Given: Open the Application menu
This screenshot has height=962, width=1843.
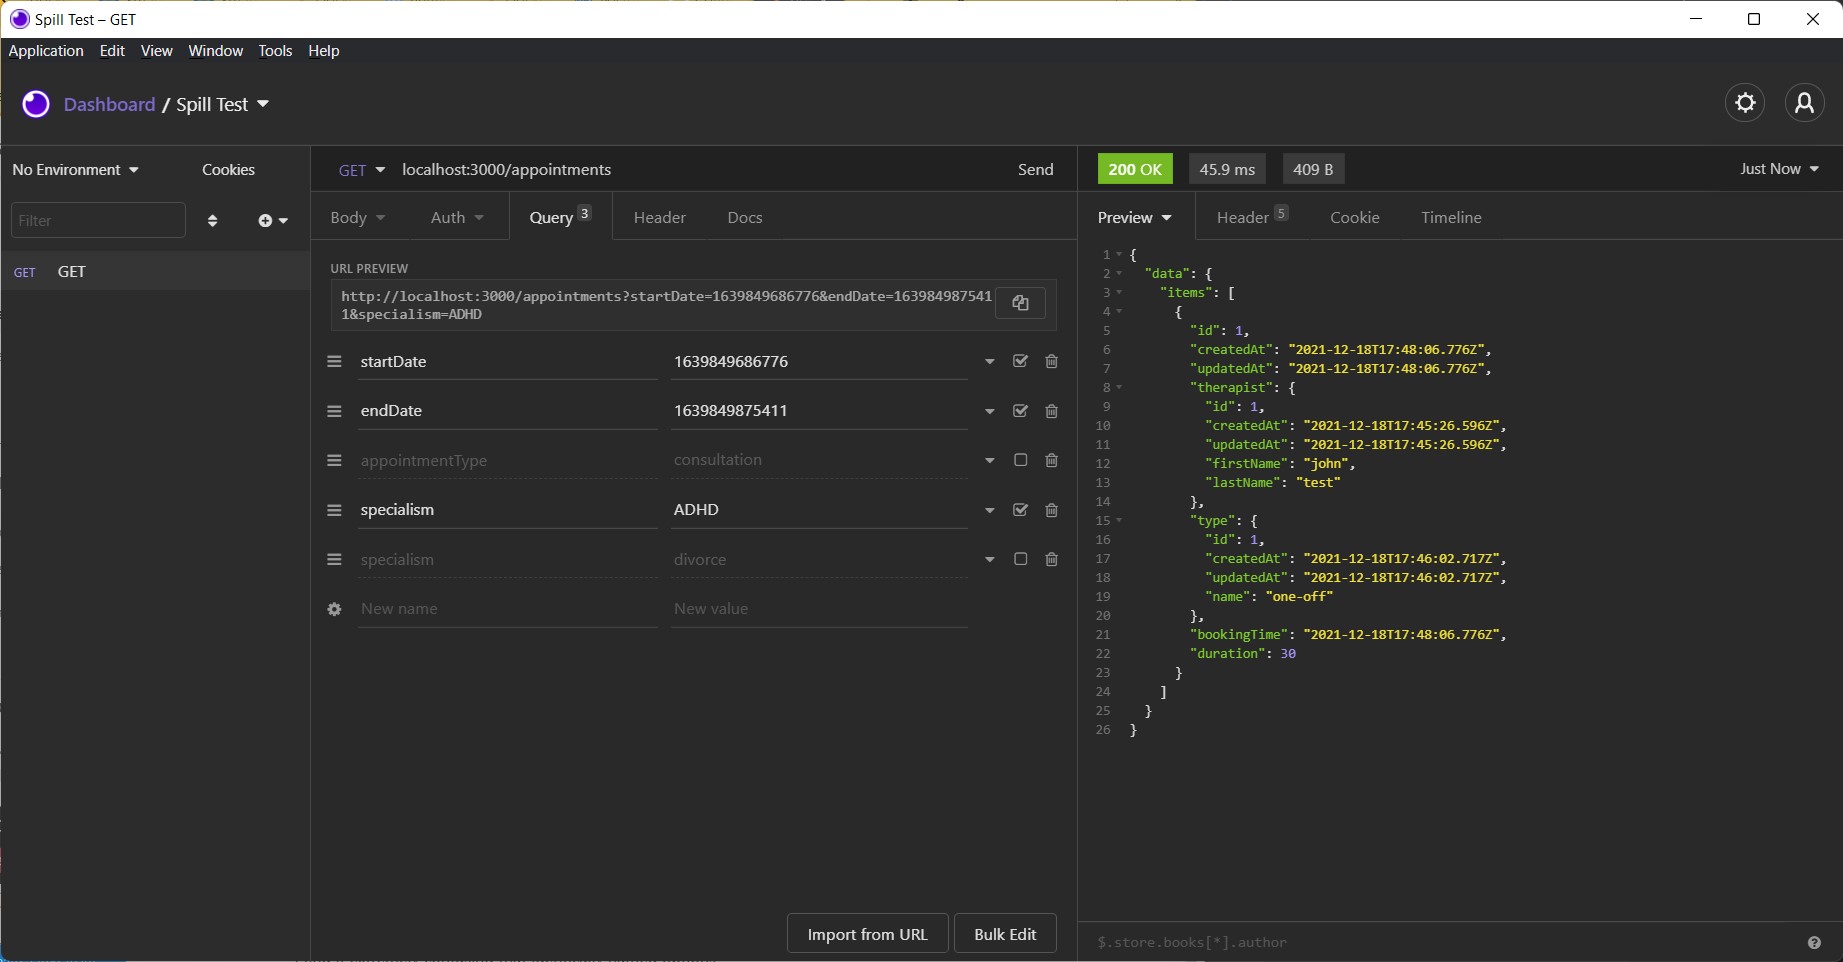Looking at the screenshot, I should (x=46, y=51).
